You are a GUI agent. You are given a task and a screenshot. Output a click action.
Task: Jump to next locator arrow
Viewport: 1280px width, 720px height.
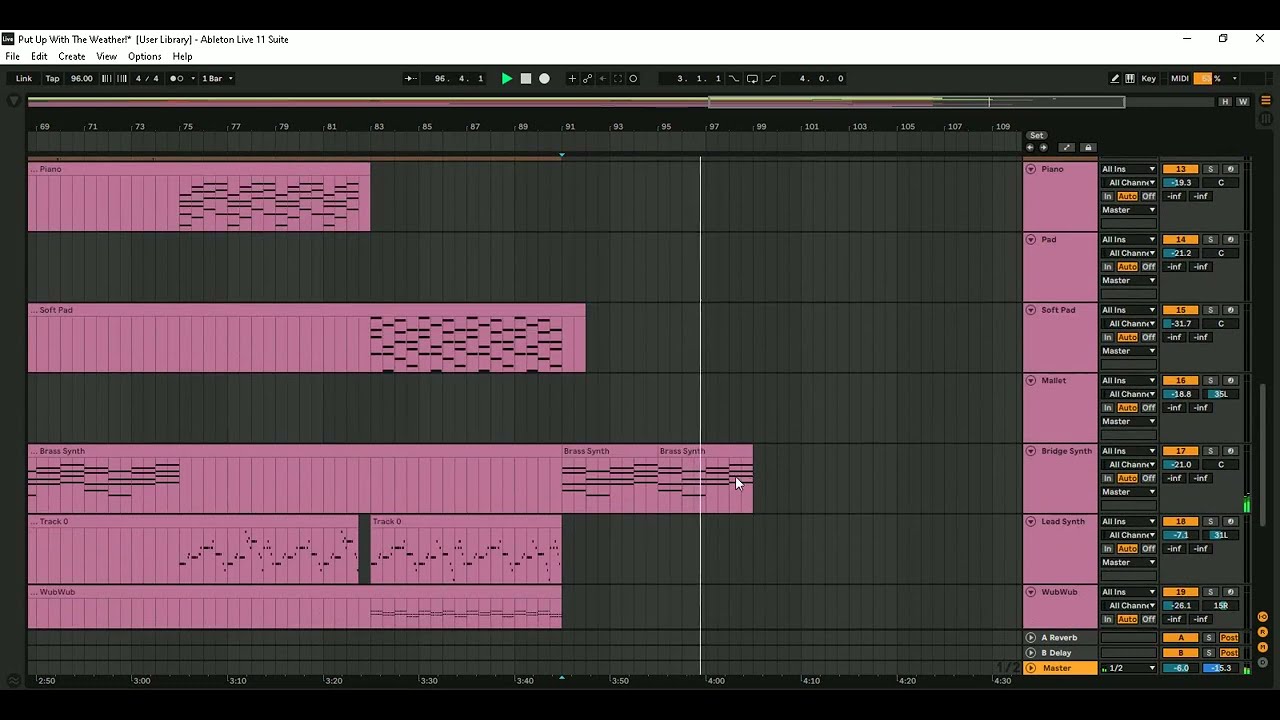pos(1043,147)
